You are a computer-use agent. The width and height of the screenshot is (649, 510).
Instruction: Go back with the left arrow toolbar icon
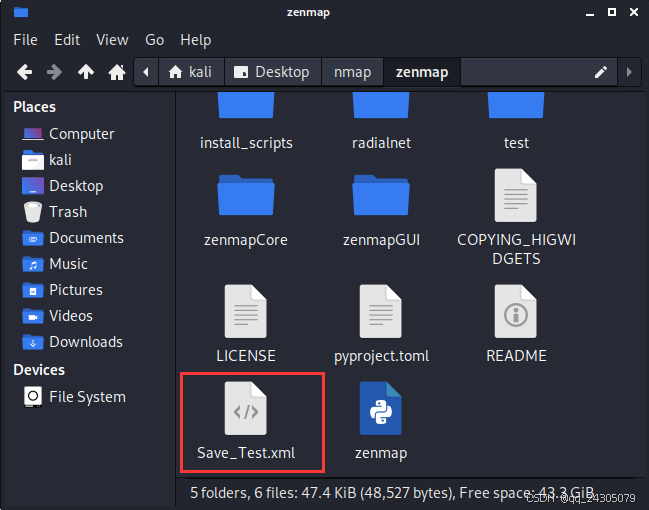point(25,72)
